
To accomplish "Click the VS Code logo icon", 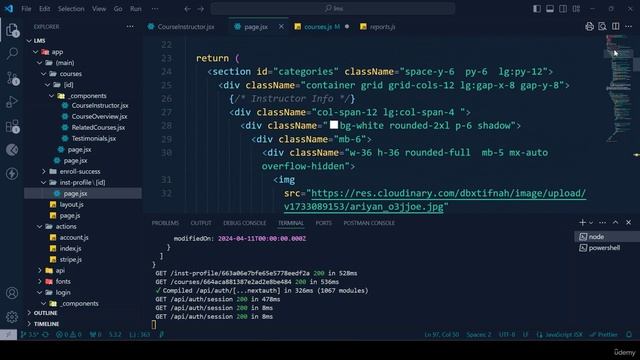I will [x=9, y=9].
